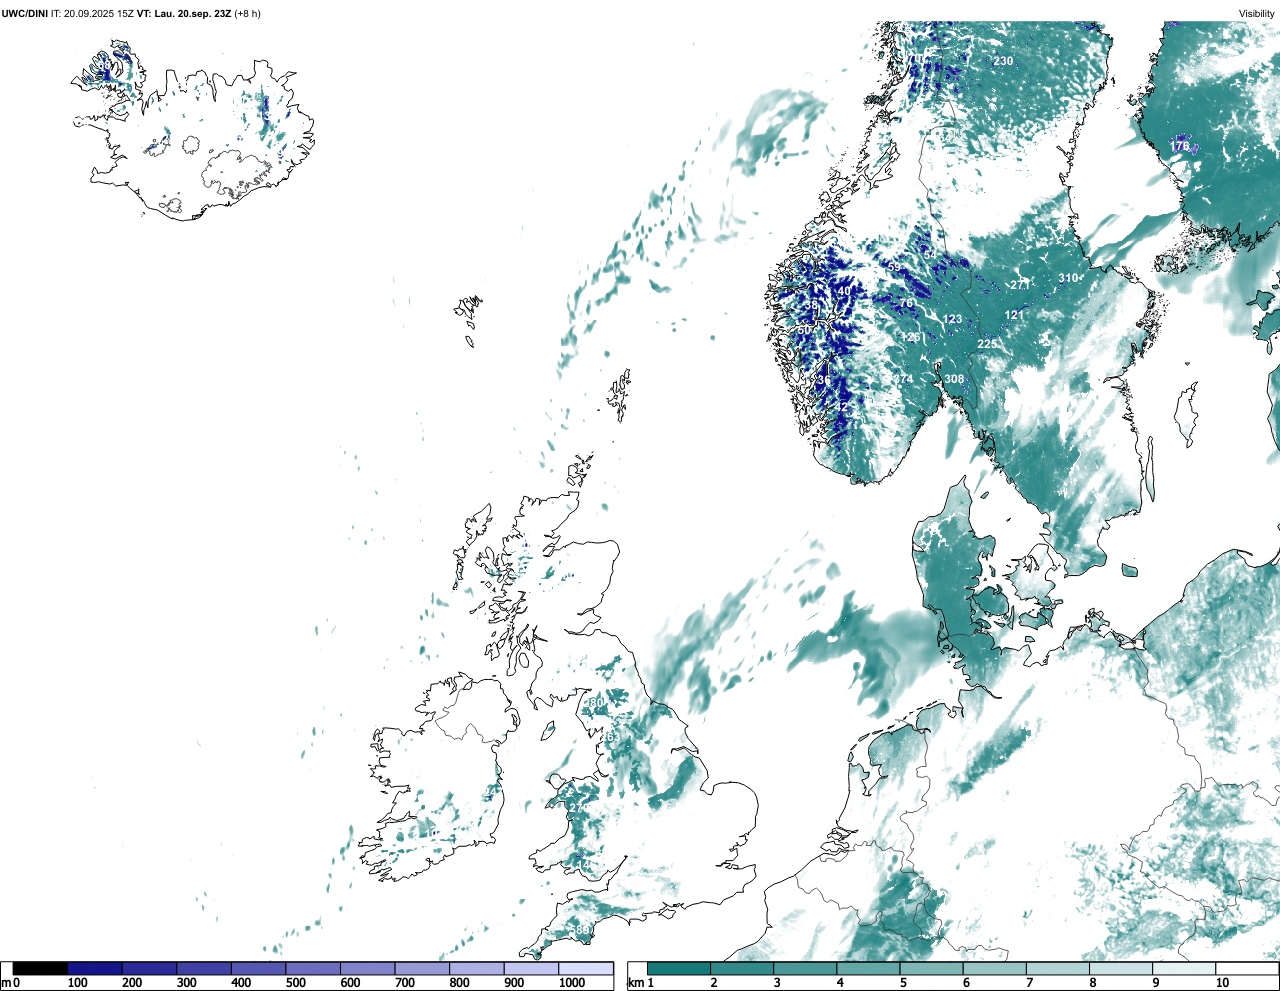This screenshot has height=991, width=1280.
Task: Click the dark teal 1–2 km swatch
Action: coord(679,968)
